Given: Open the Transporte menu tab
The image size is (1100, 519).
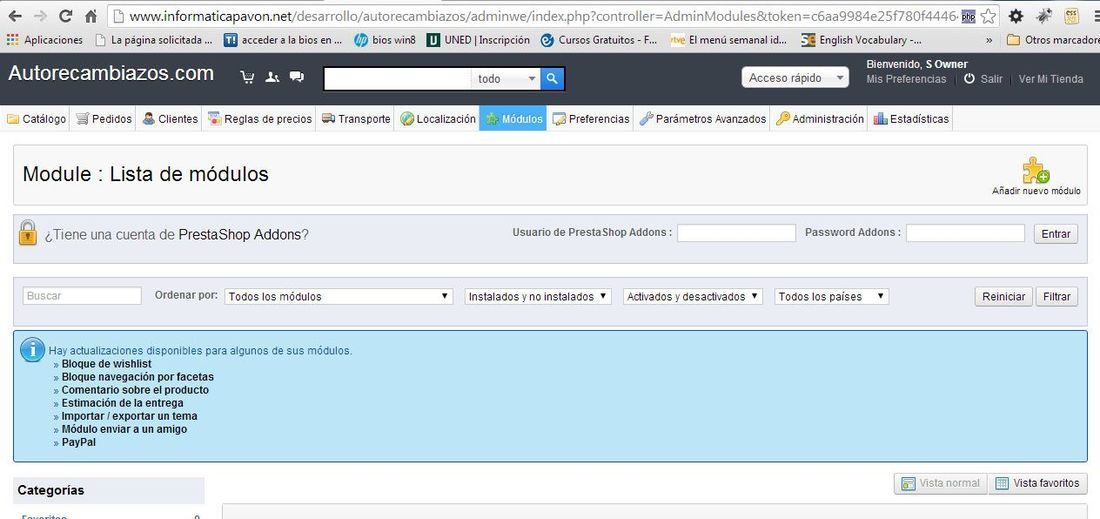Looking at the screenshot, I should (356, 119).
